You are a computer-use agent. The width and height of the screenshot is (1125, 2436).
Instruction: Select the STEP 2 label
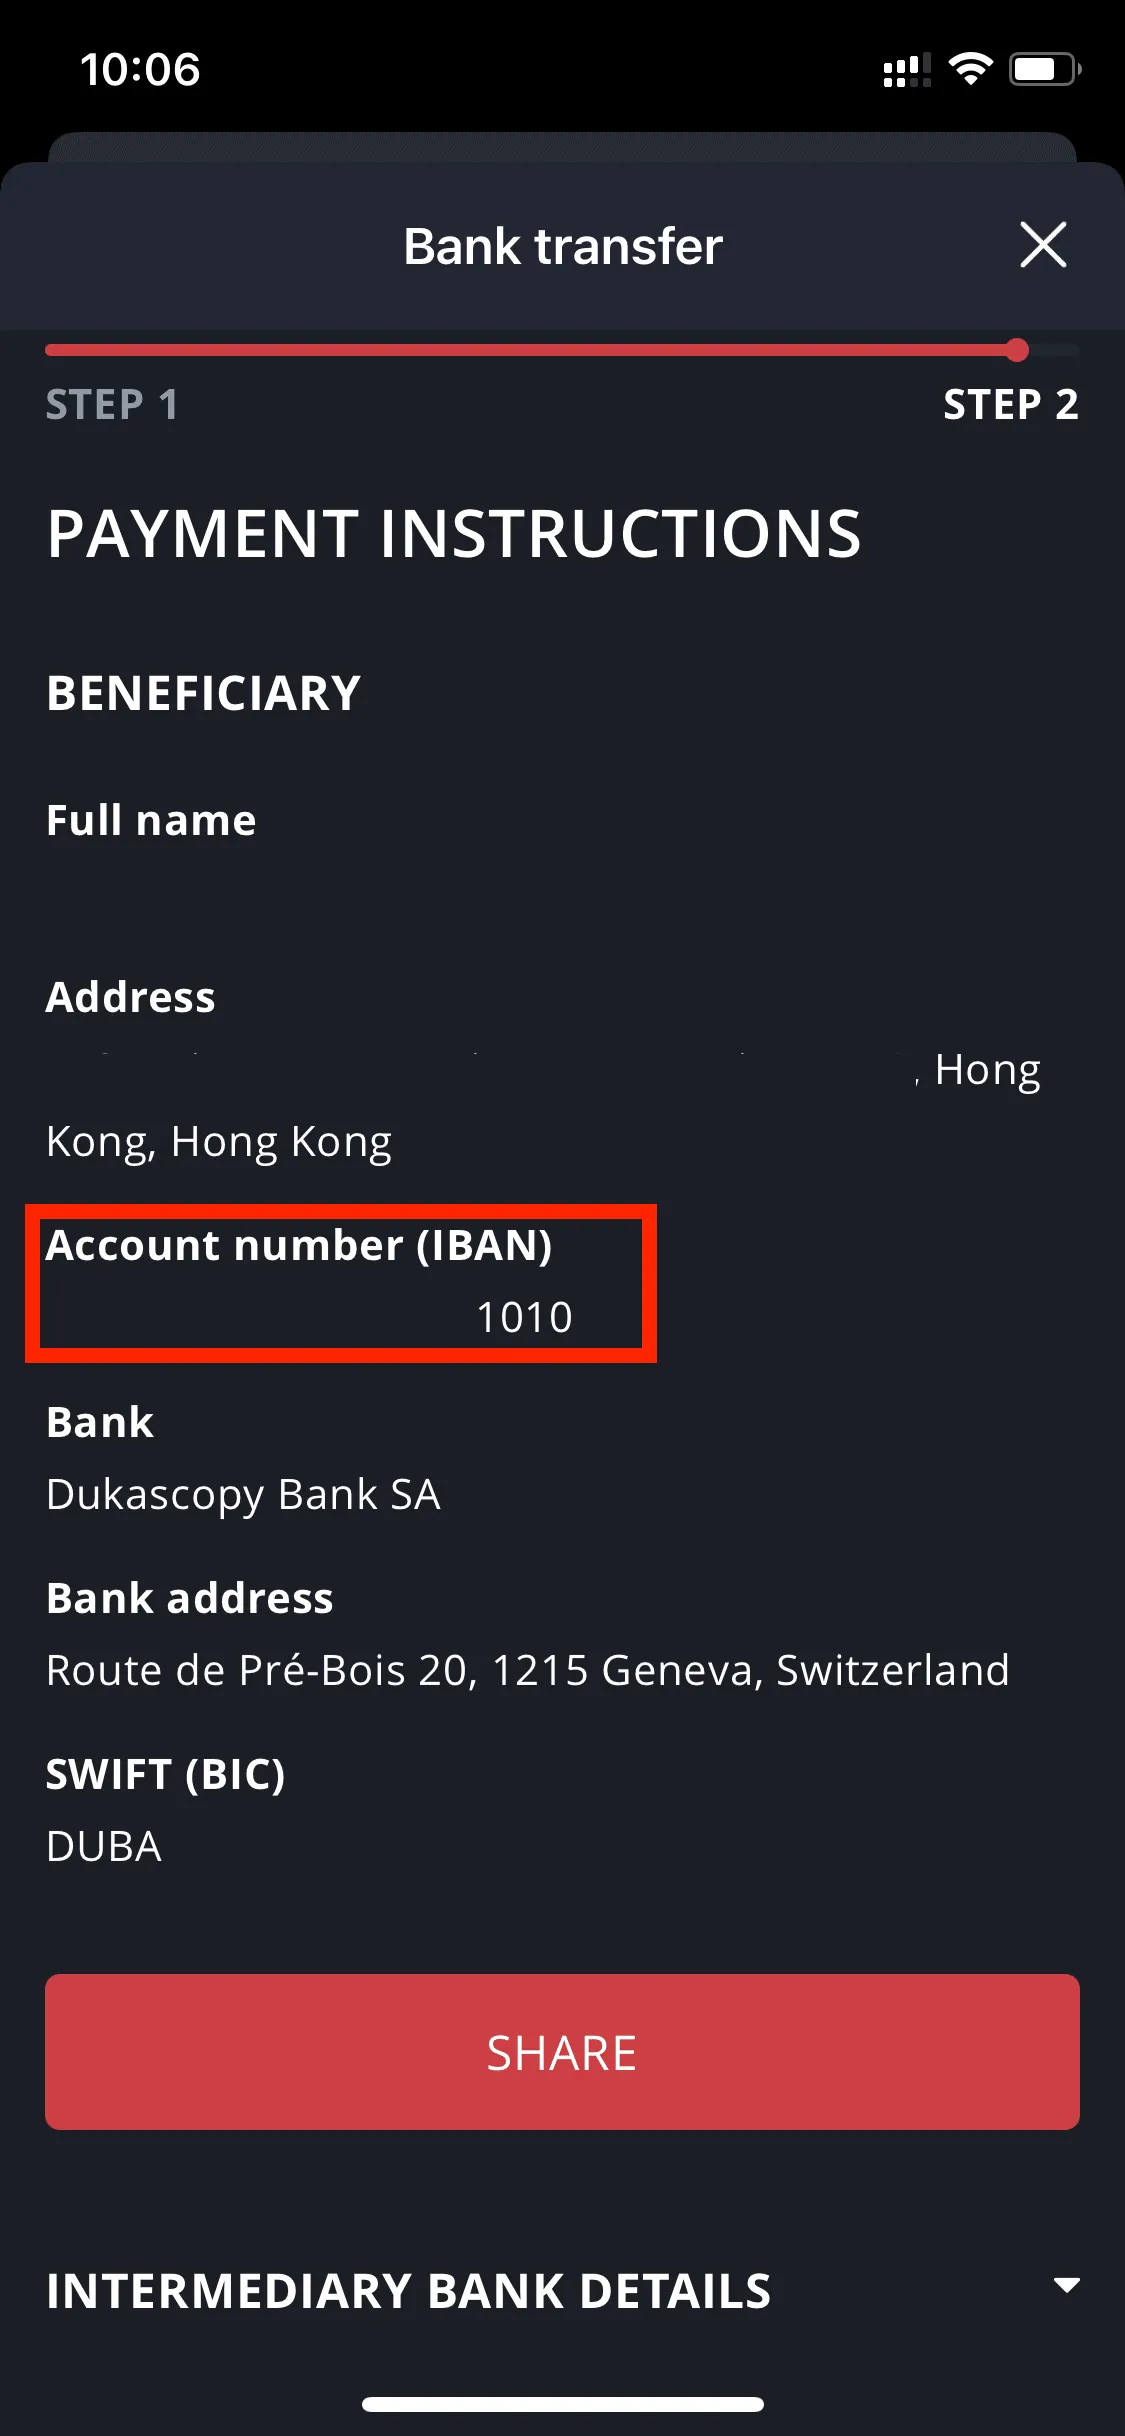[1011, 406]
